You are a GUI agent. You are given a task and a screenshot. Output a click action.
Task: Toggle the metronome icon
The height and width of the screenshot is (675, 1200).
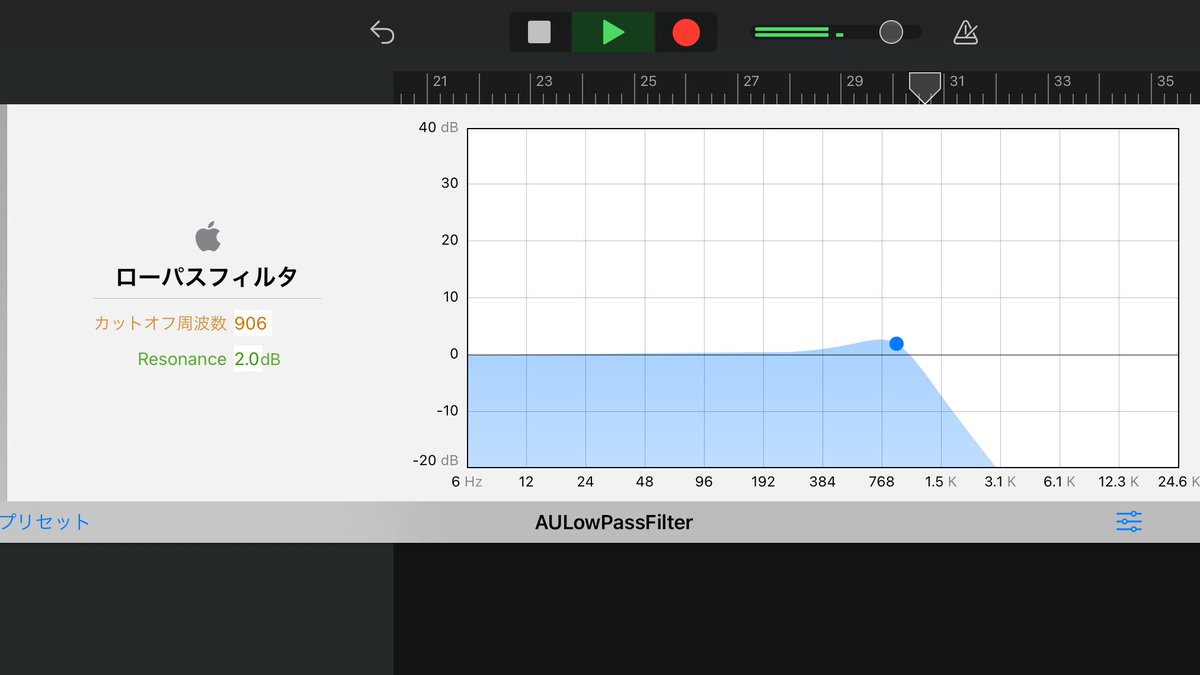[965, 32]
